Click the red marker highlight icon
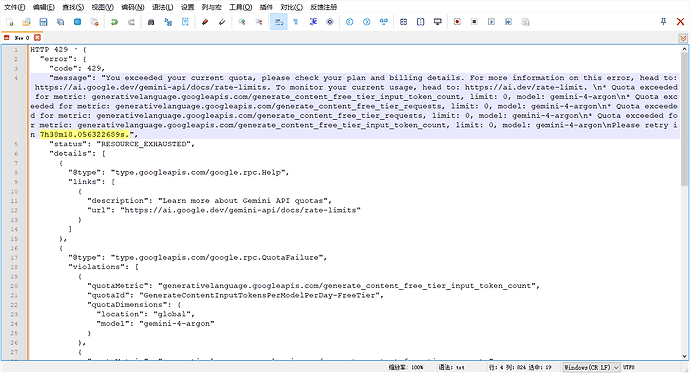The width and height of the screenshot is (690, 373). (x=205, y=22)
